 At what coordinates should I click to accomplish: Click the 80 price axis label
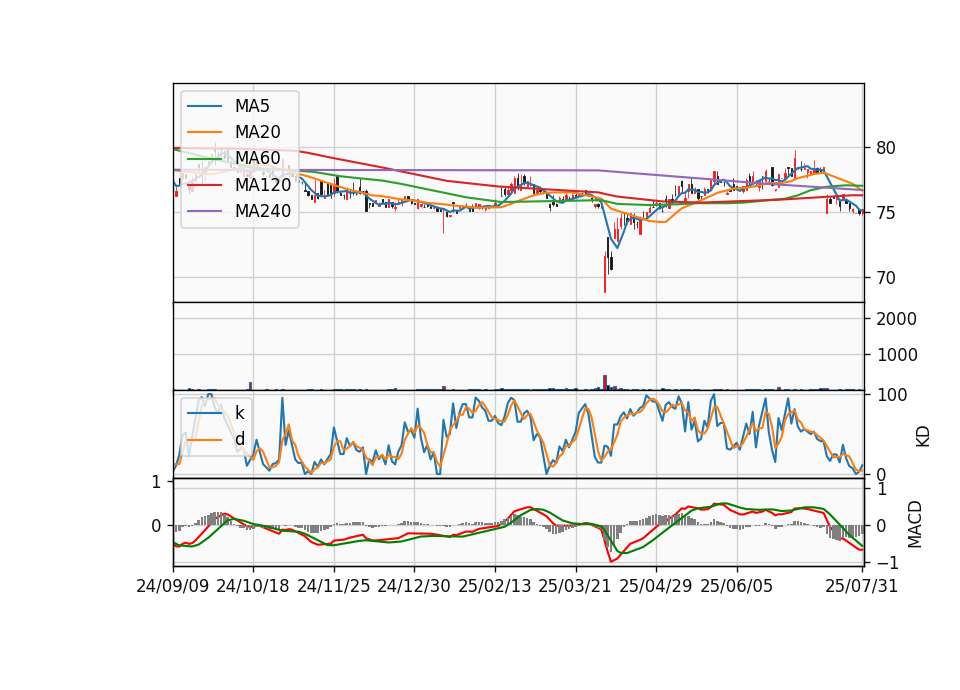(885, 148)
